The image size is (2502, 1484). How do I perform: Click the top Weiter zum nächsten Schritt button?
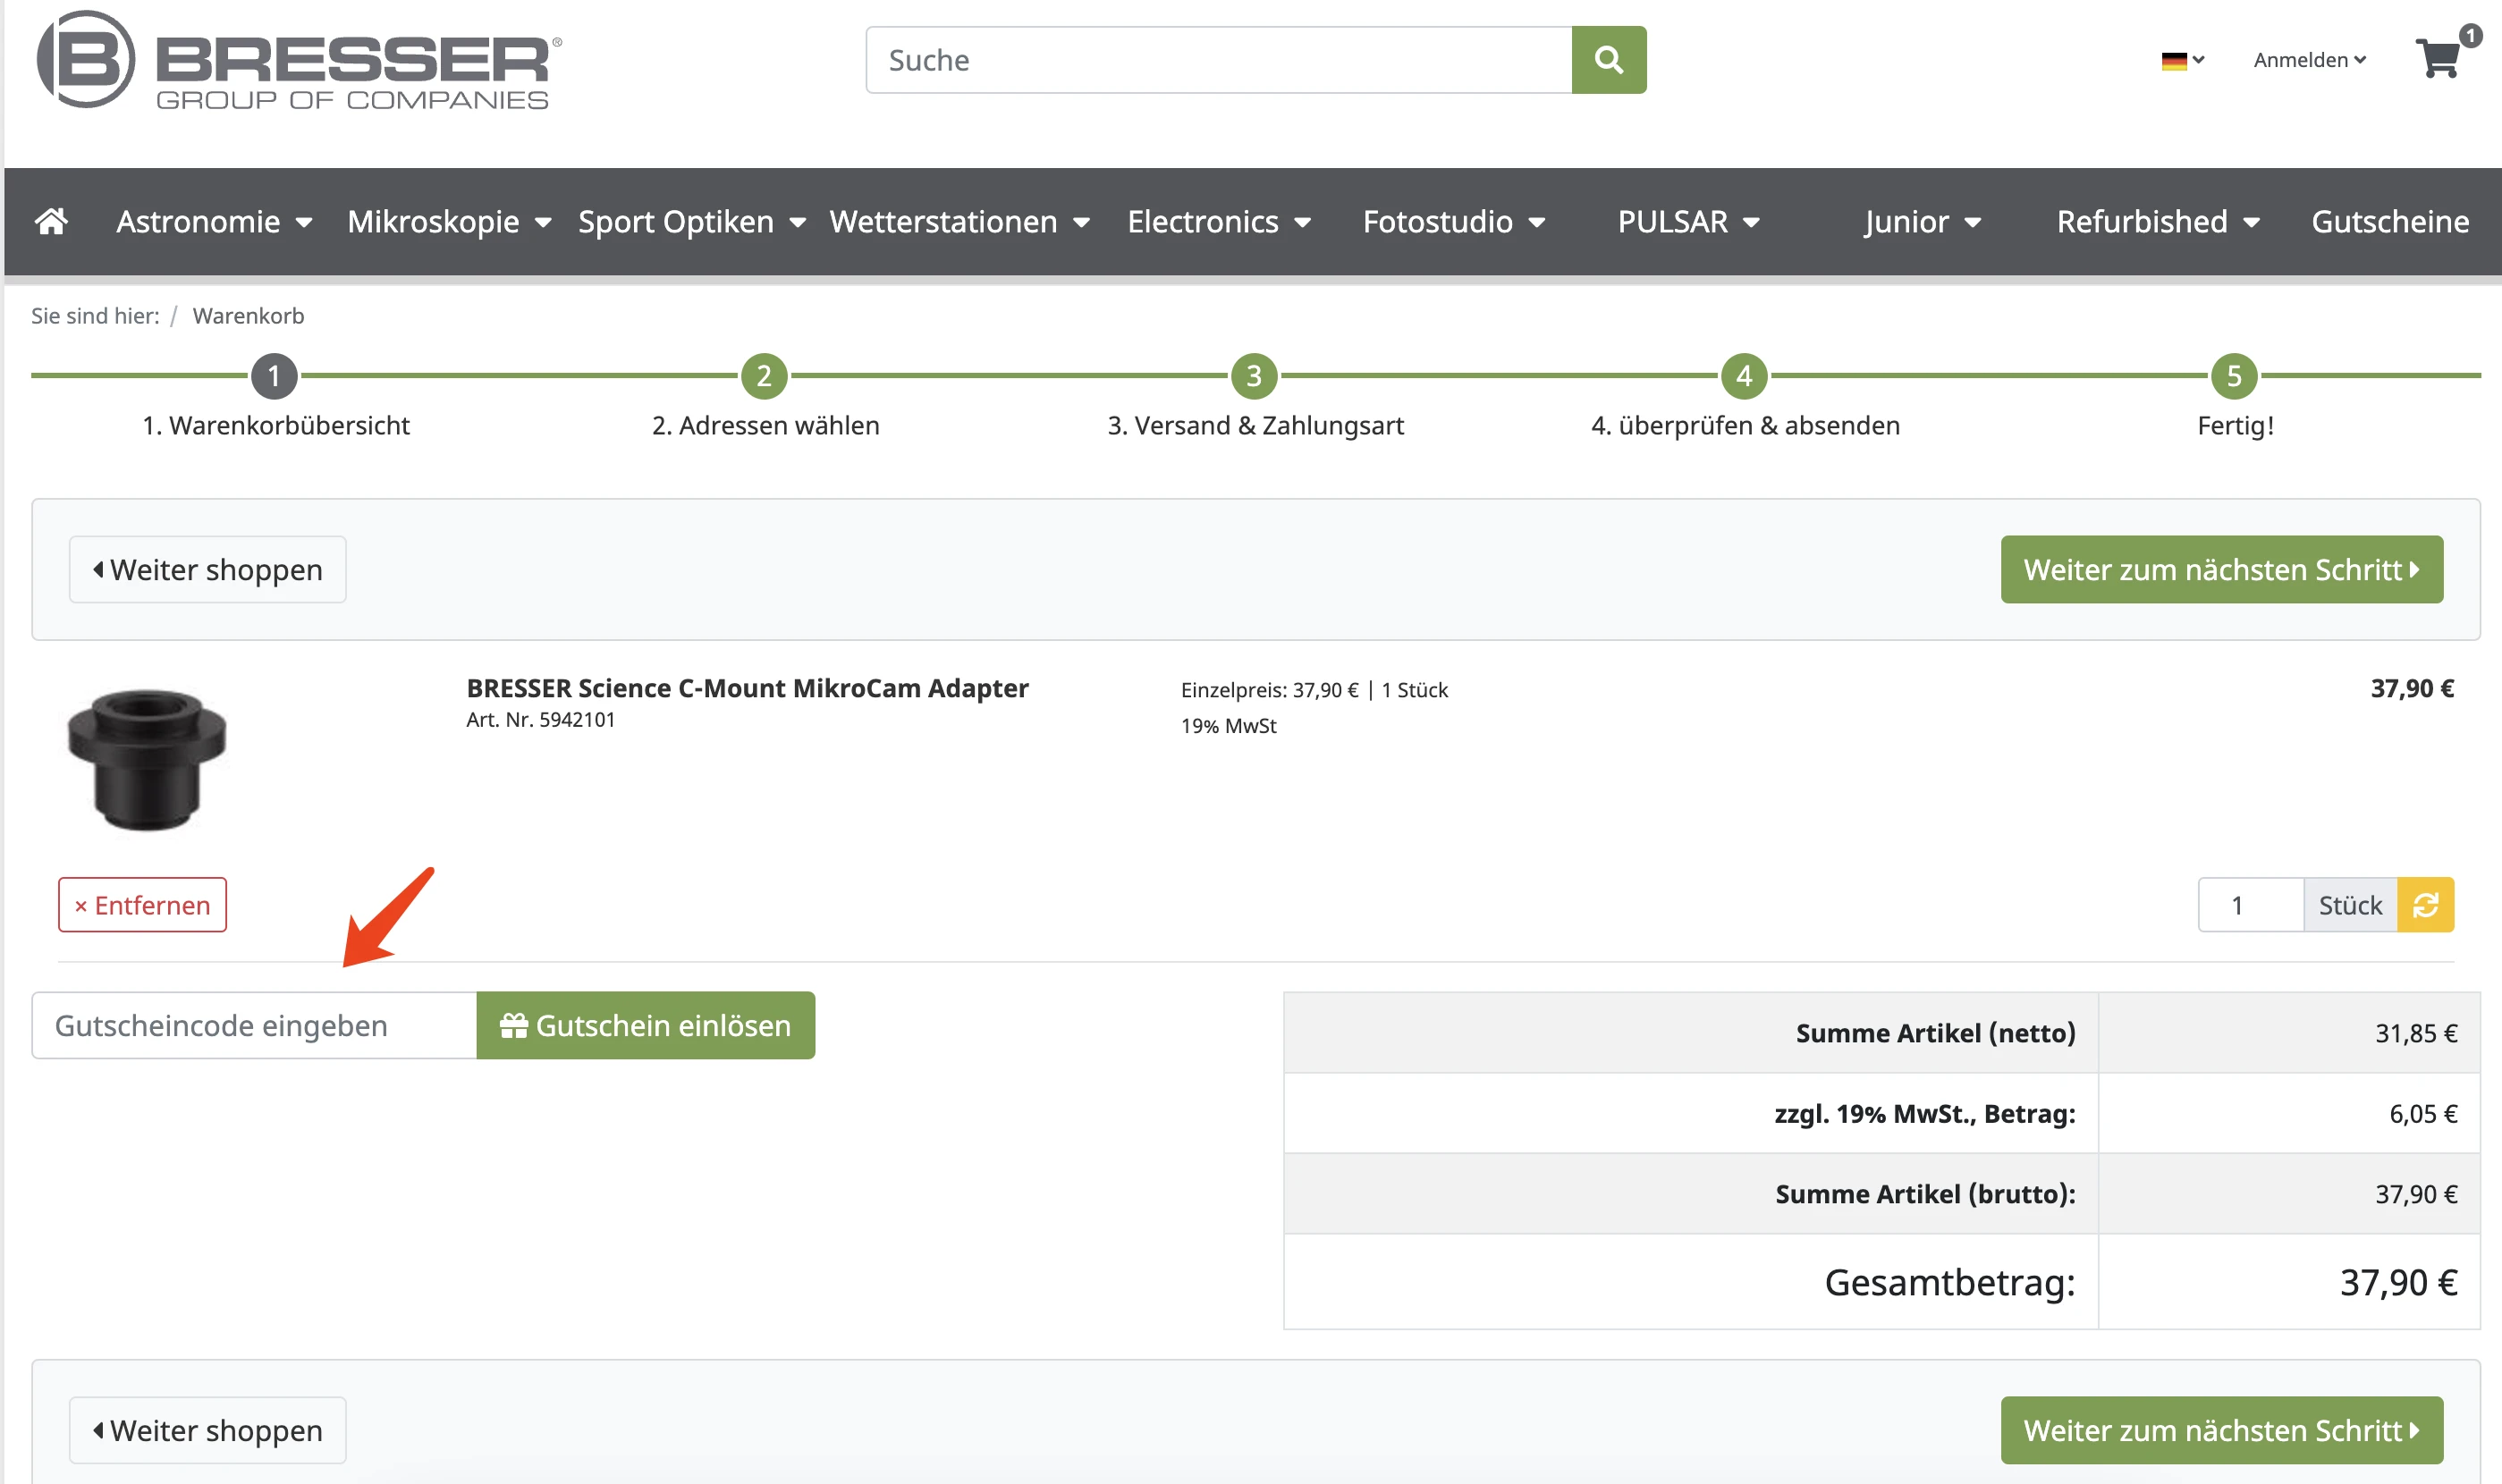point(2221,570)
